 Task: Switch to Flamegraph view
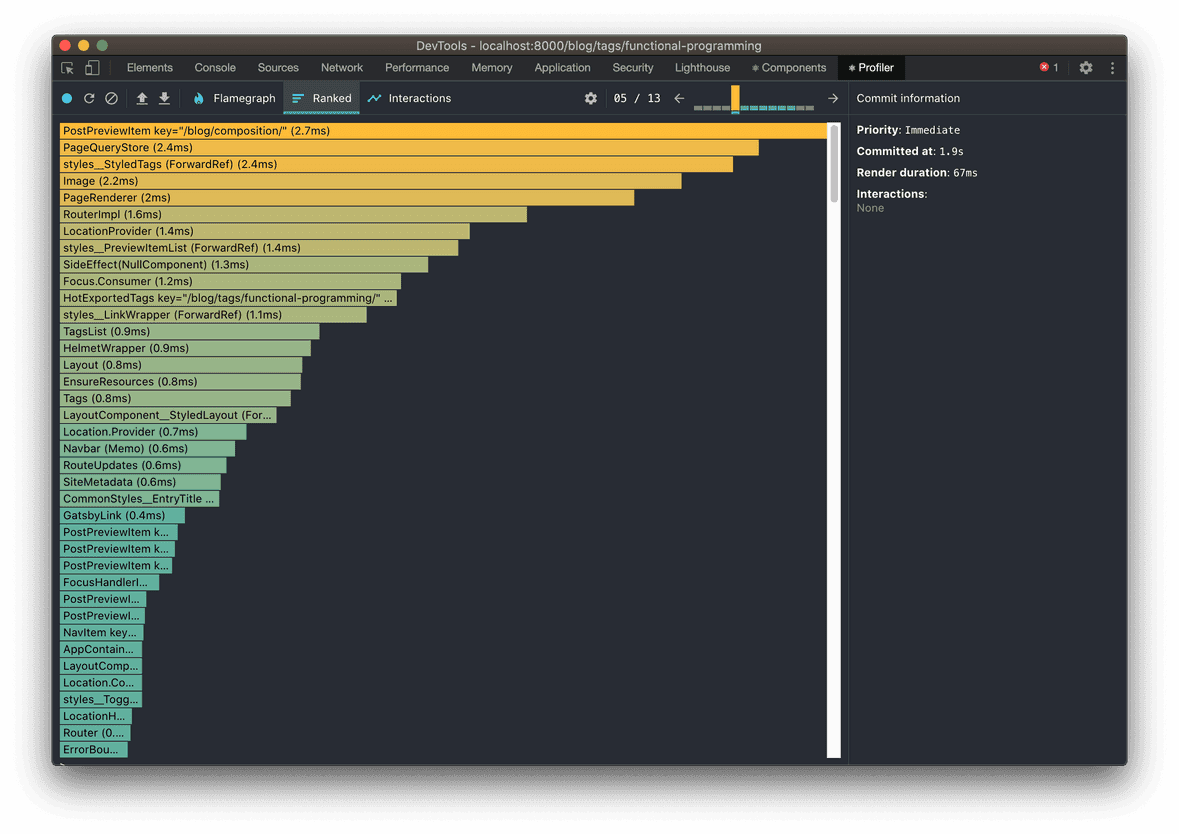coord(234,98)
